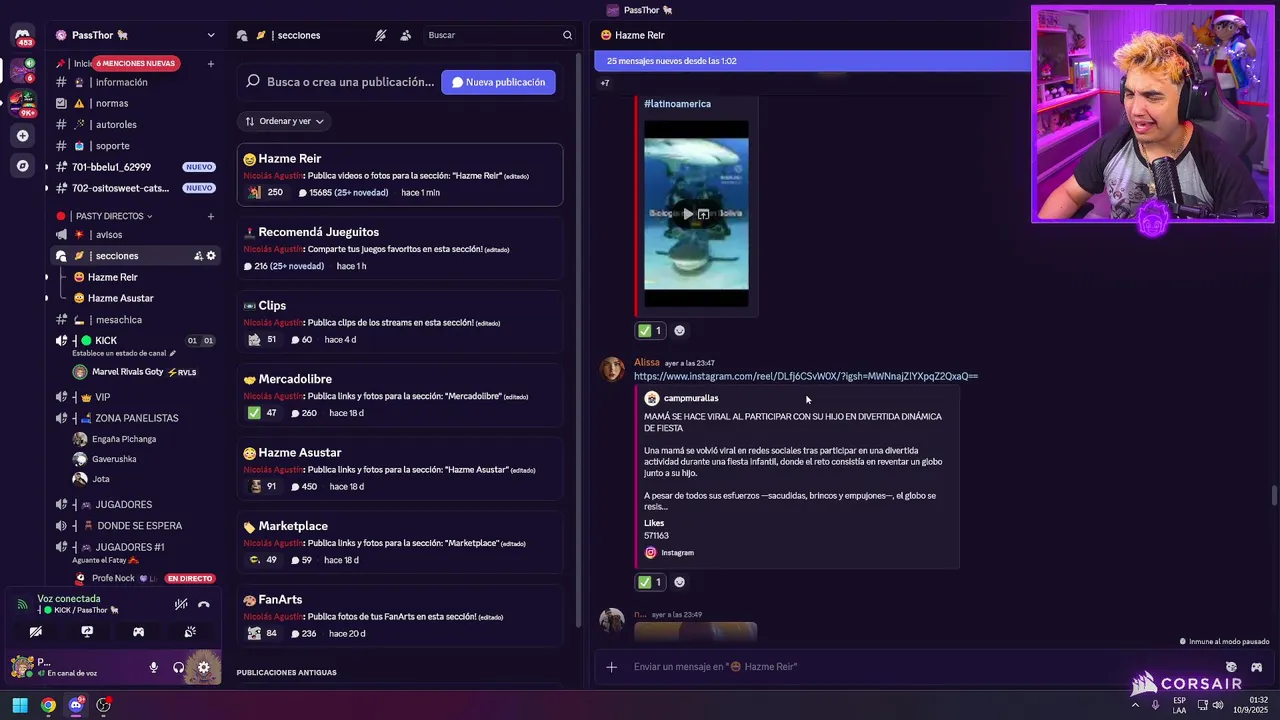Click the Nueva publicación button
The width and height of the screenshot is (1280, 720).
pos(498,82)
